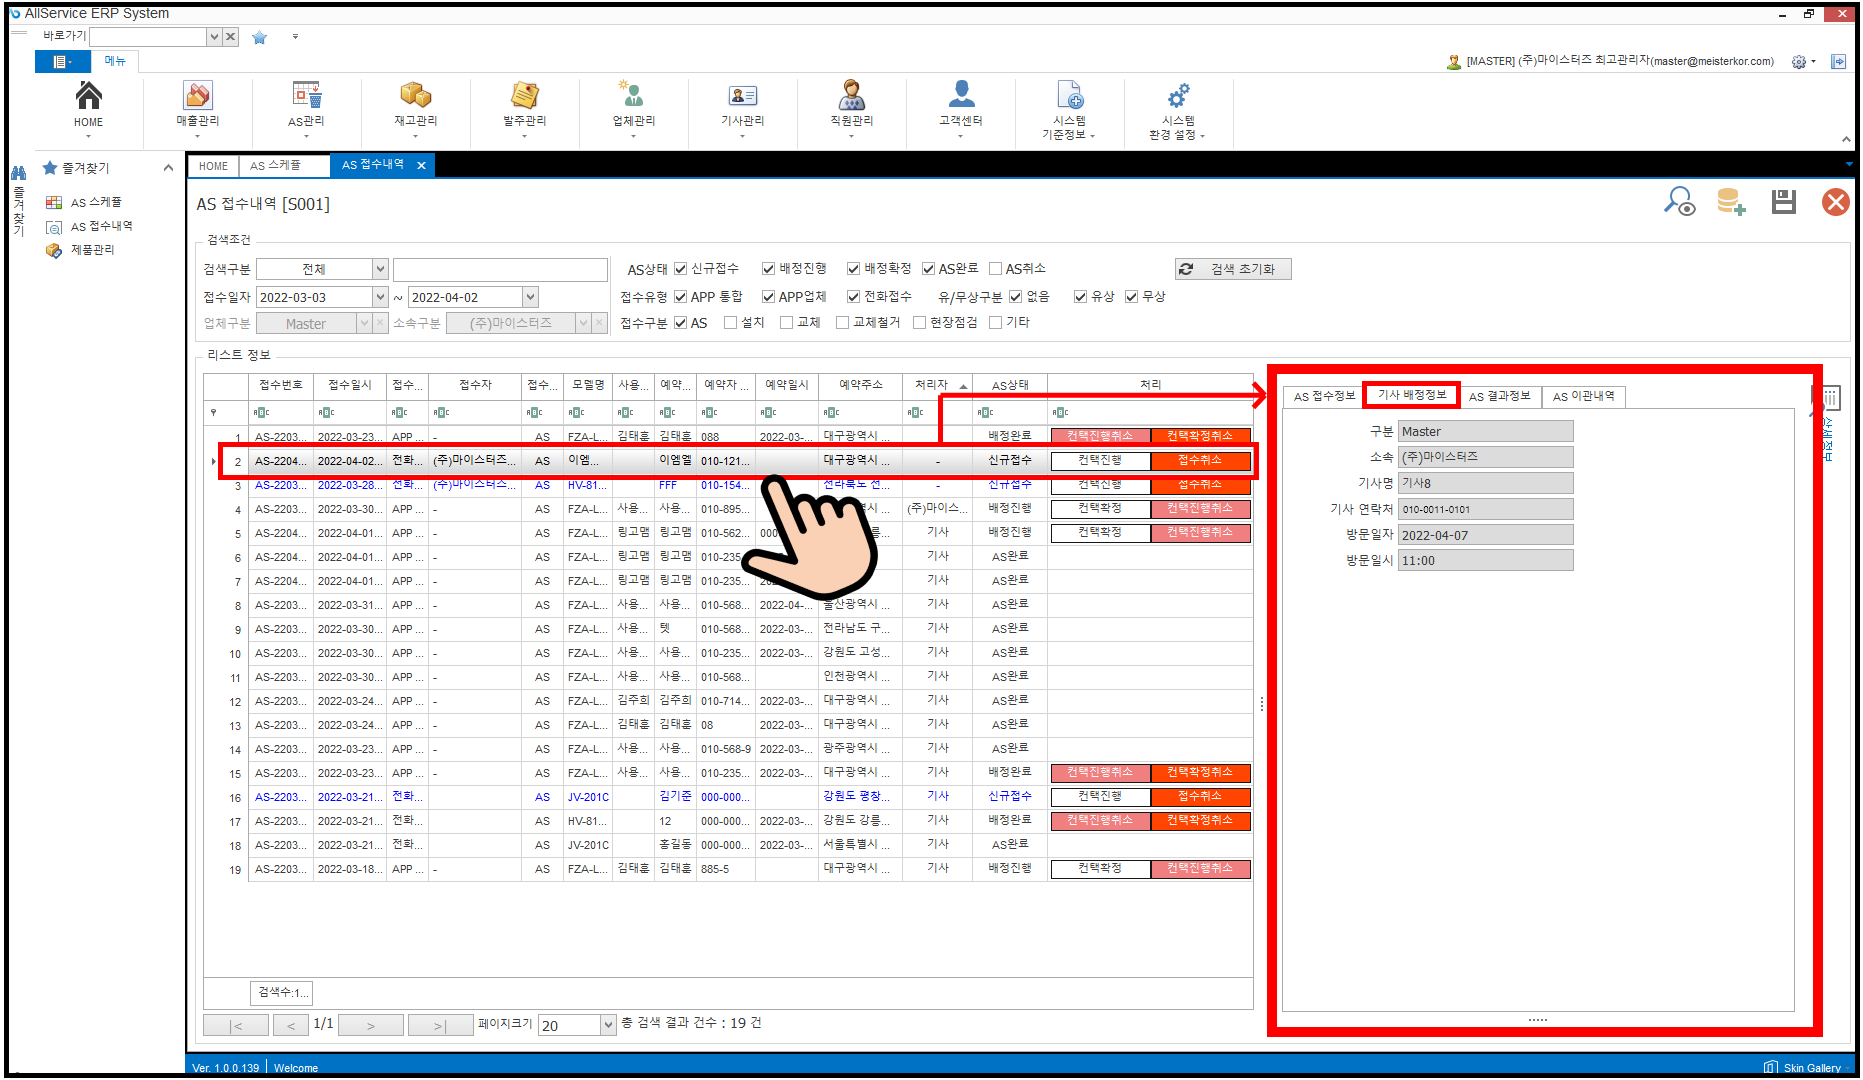Toggle APP 통합 checkbox
1863x1080 pixels.
point(680,296)
